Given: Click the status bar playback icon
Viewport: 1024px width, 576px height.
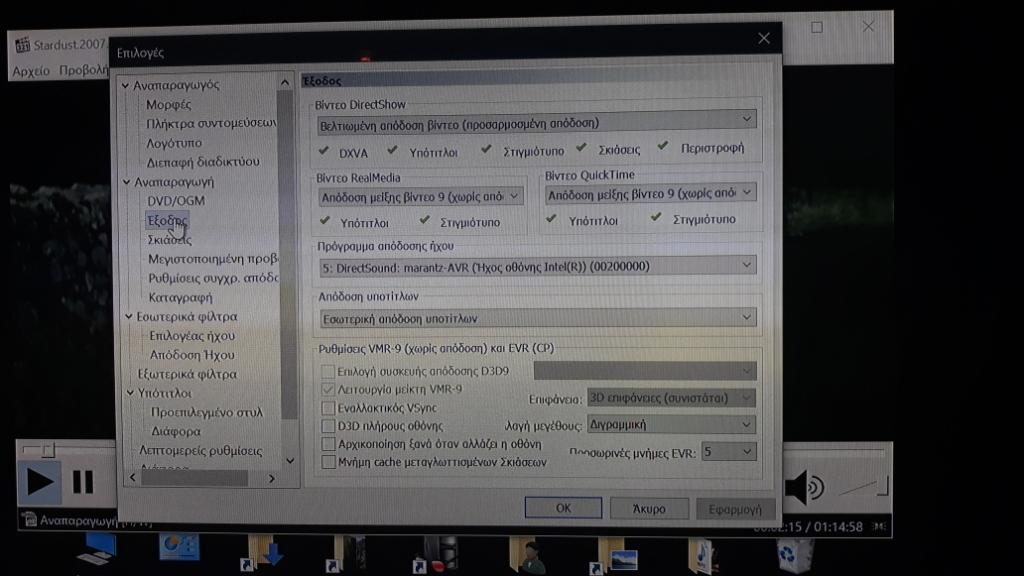Looking at the screenshot, I should click(x=29, y=520).
